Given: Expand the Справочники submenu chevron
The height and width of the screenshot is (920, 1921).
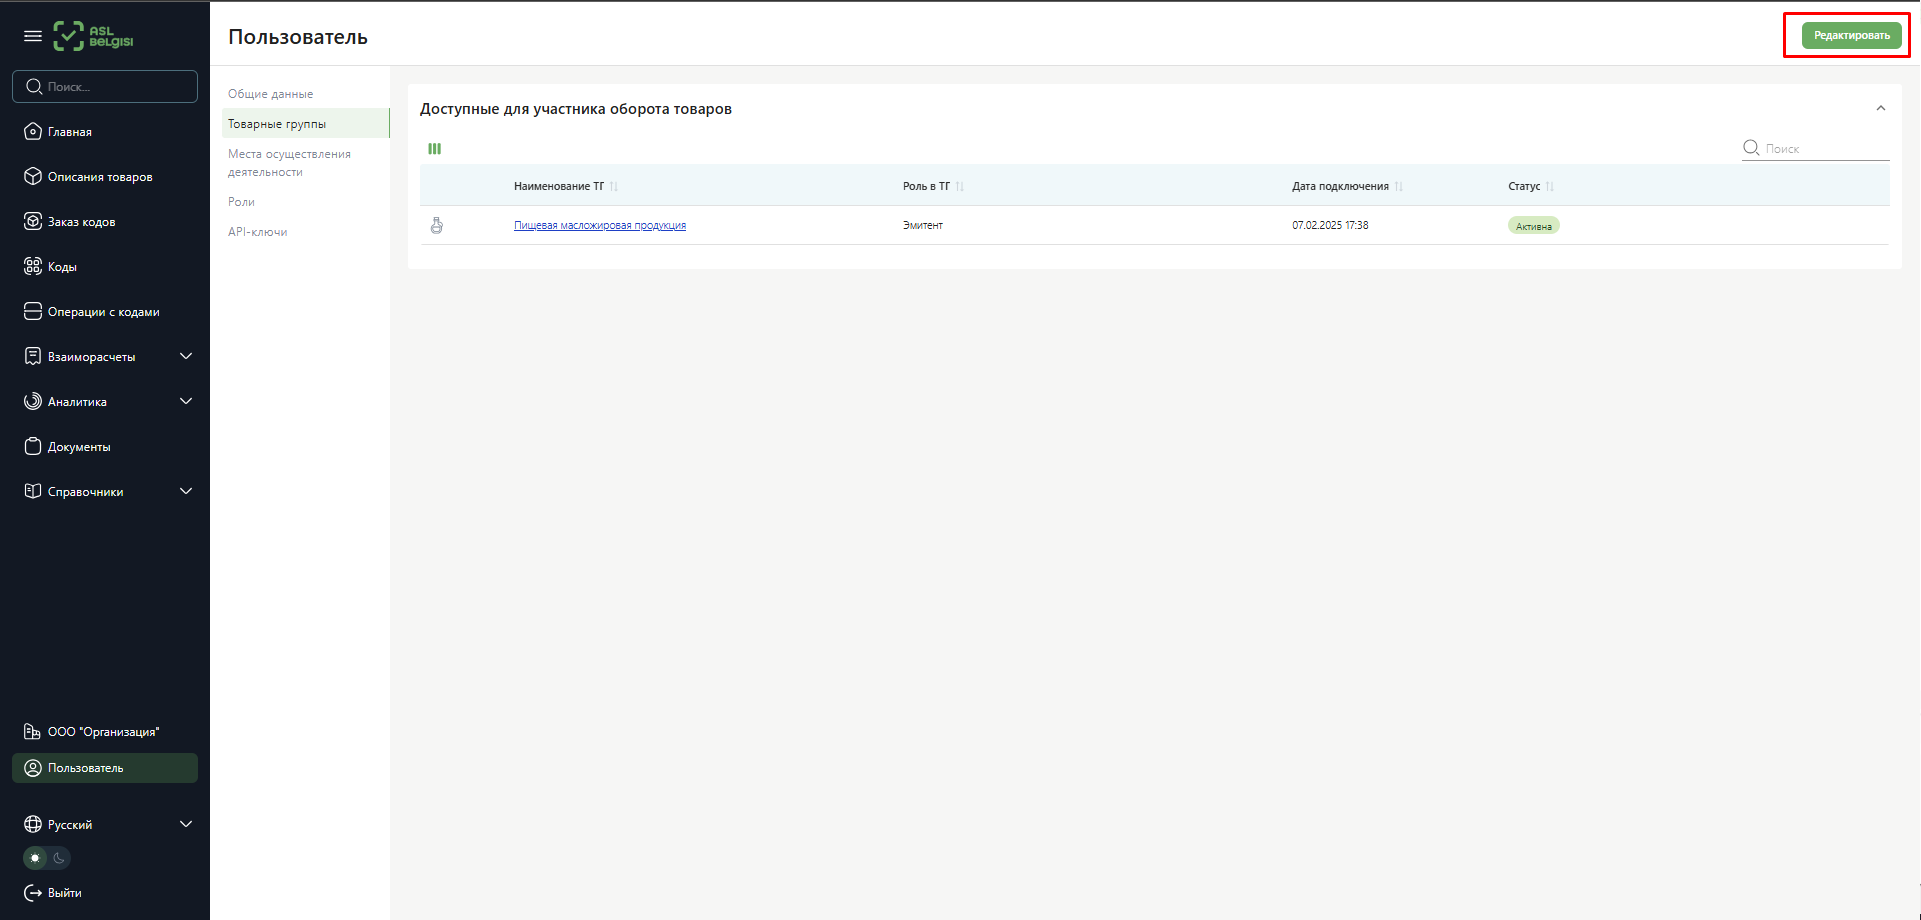Looking at the screenshot, I should [x=186, y=491].
